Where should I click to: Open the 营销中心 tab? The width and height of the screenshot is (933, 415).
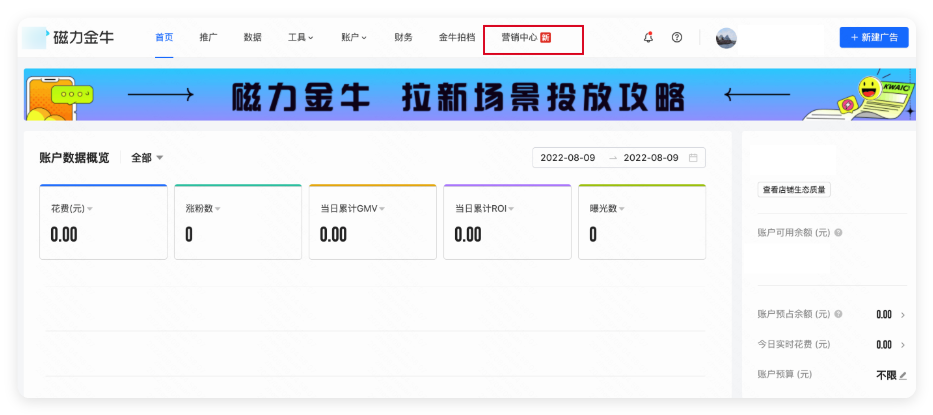526,37
